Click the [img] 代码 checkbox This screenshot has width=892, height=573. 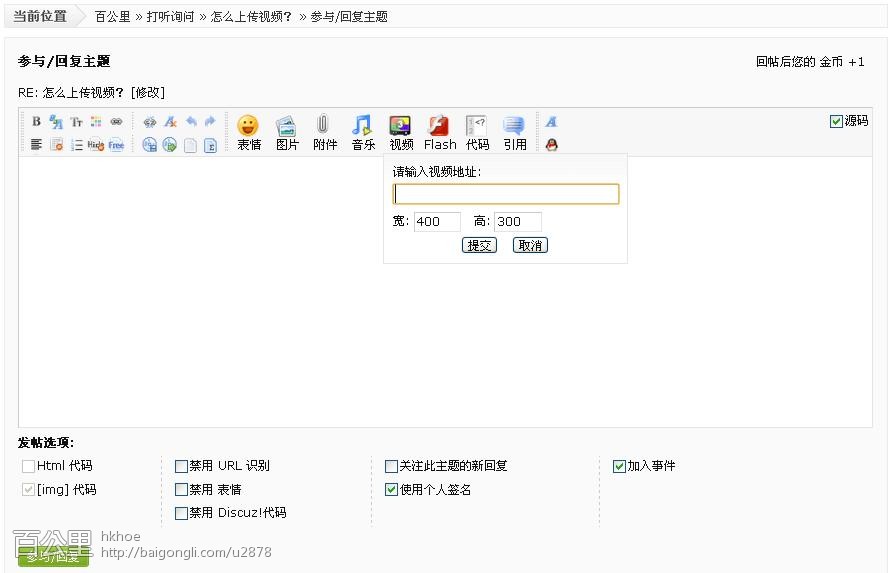click(x=28, y=489)
